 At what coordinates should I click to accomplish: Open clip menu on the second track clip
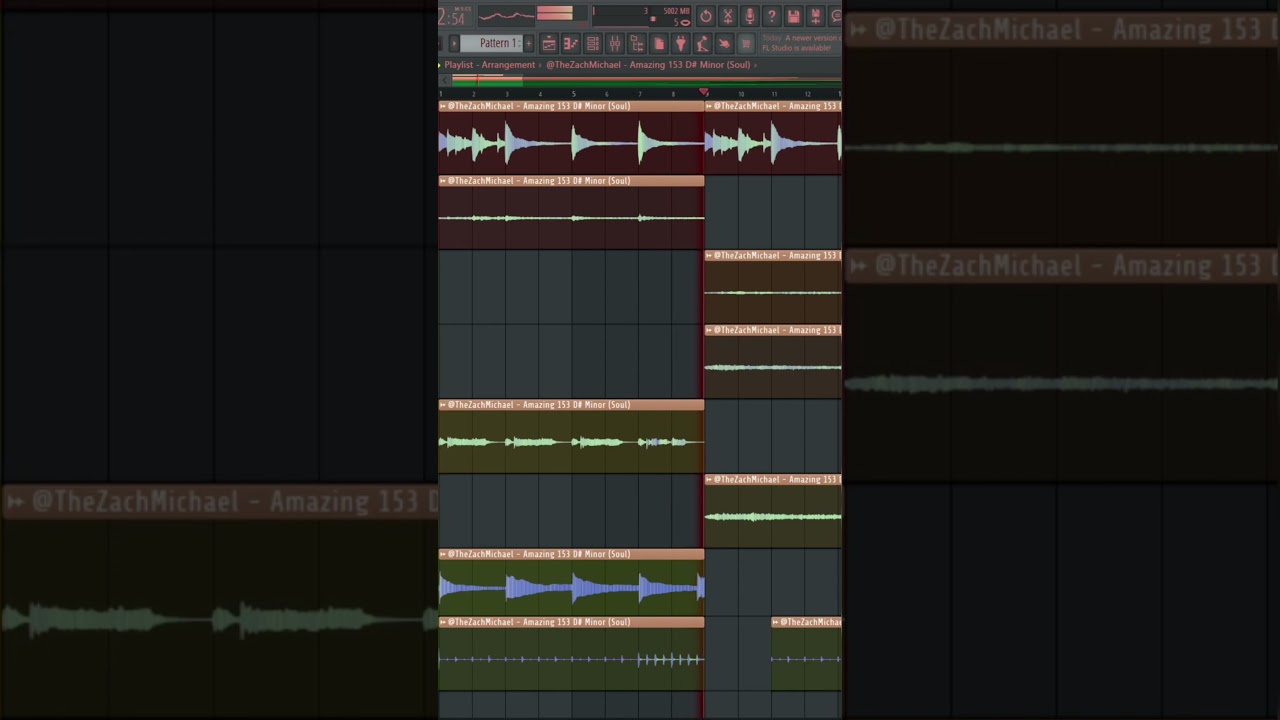[x=442, y=181]
